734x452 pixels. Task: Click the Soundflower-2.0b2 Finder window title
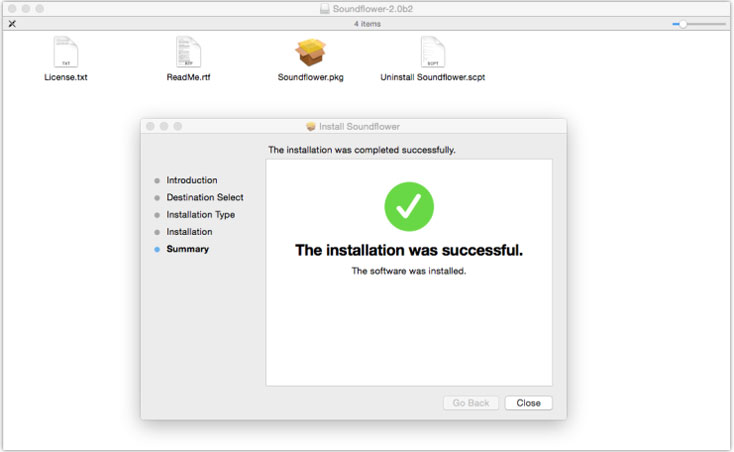(373, 9)
